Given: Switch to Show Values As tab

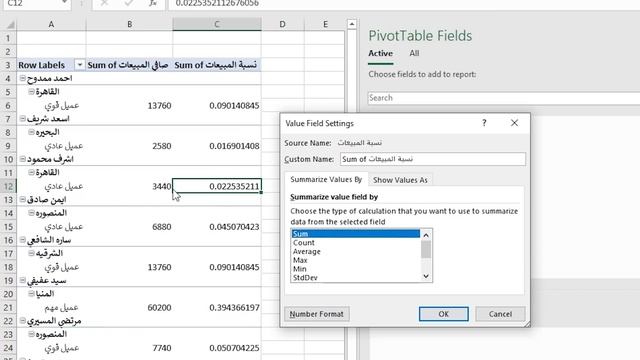Looking at the screenshot, I should [400, 180].
